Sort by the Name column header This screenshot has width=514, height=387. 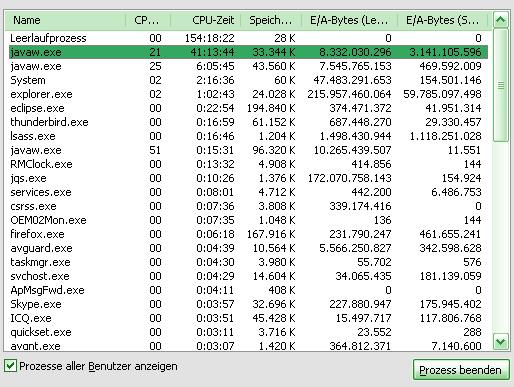pyautogui.click(x=65, y=20)
